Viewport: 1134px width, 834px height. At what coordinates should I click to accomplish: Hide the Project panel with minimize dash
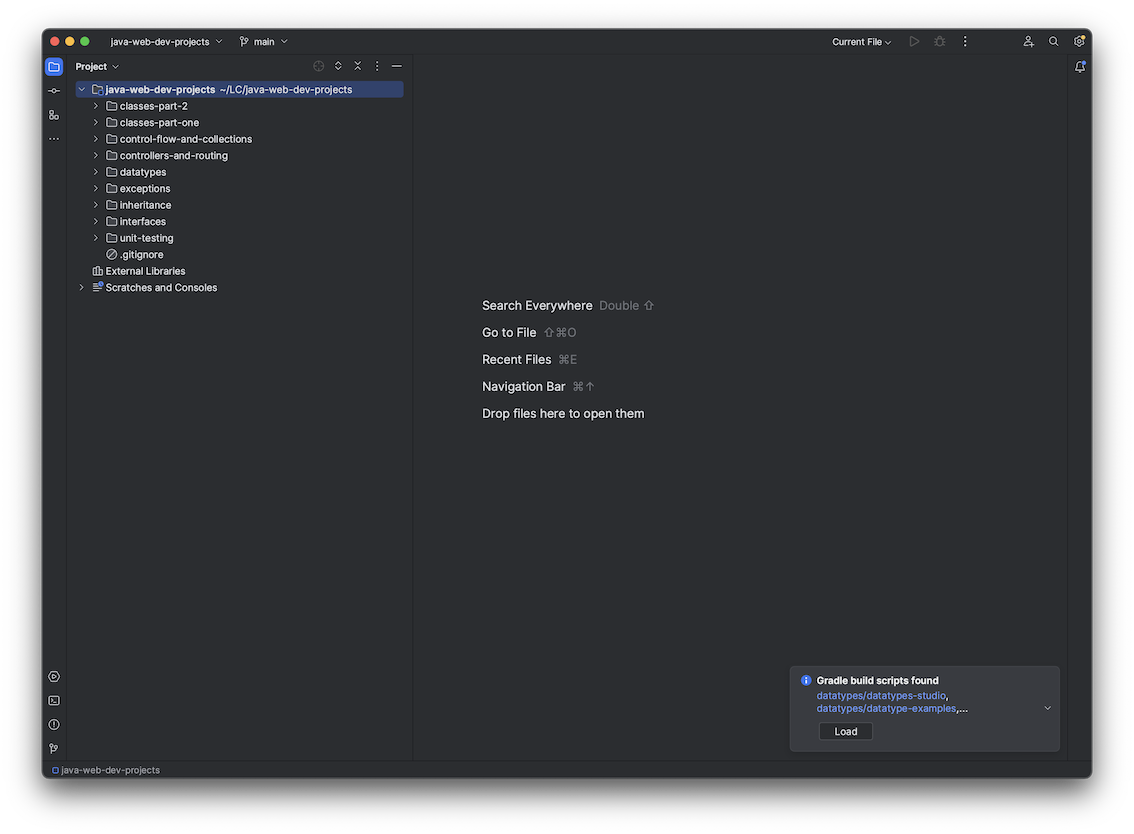point(397,66)
